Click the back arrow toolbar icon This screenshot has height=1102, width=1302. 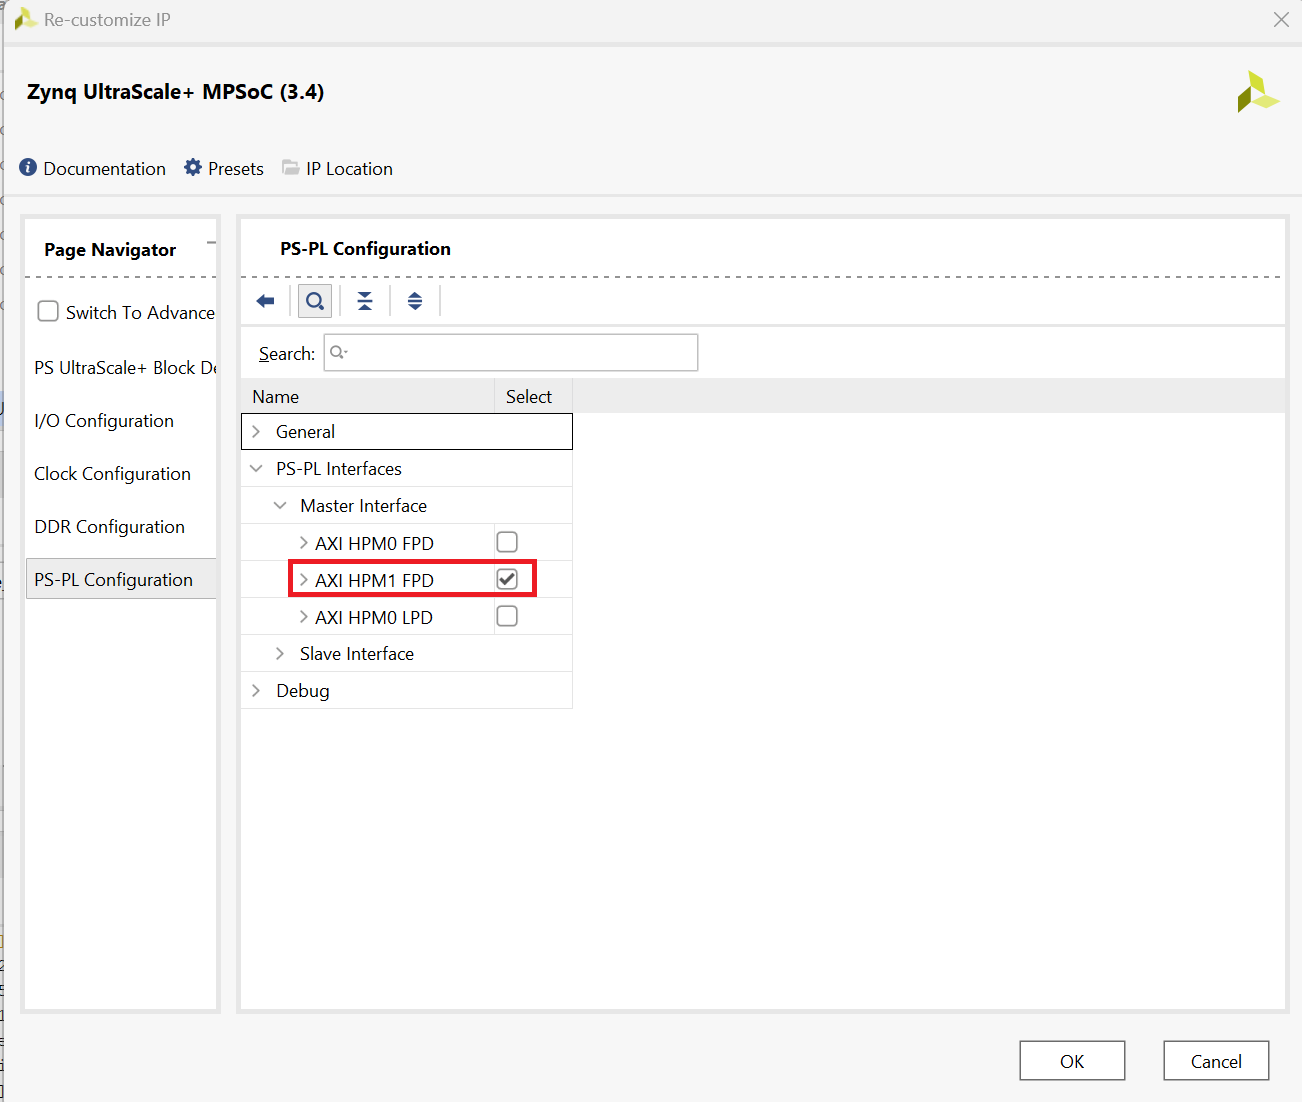coord(265,301)
